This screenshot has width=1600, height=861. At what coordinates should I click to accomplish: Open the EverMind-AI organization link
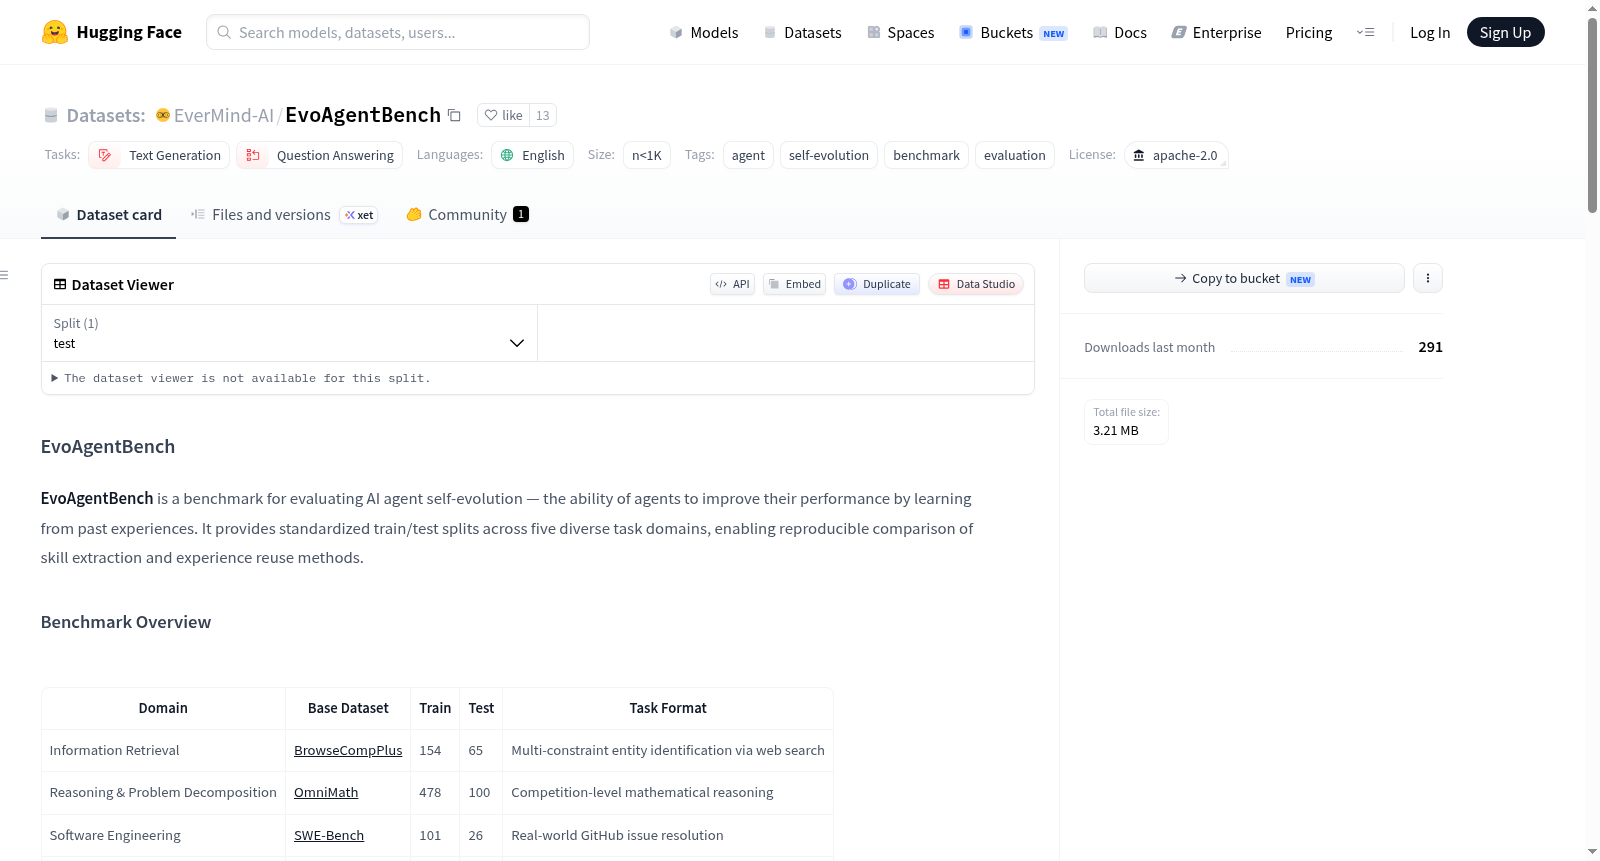[224, 115]
